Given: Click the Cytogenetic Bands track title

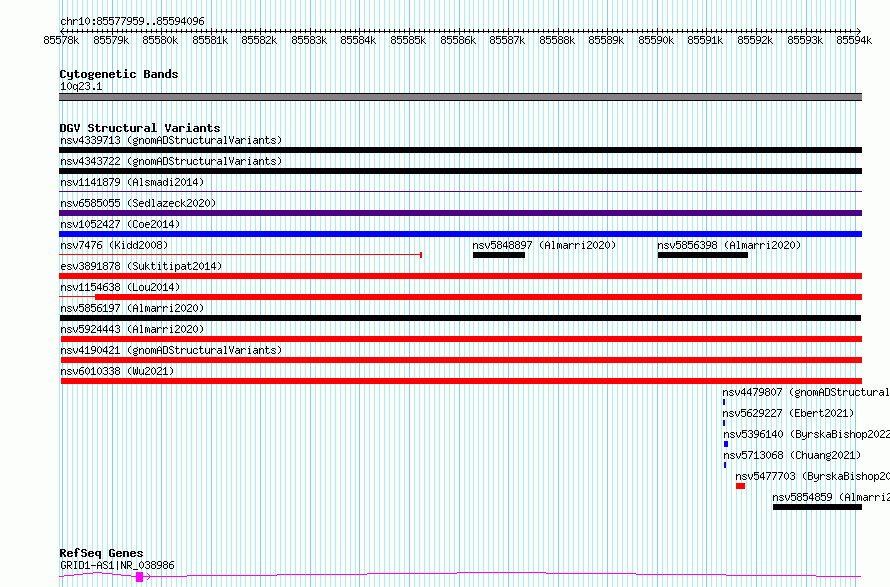Looking at the screenshot, I should point(119,74).
